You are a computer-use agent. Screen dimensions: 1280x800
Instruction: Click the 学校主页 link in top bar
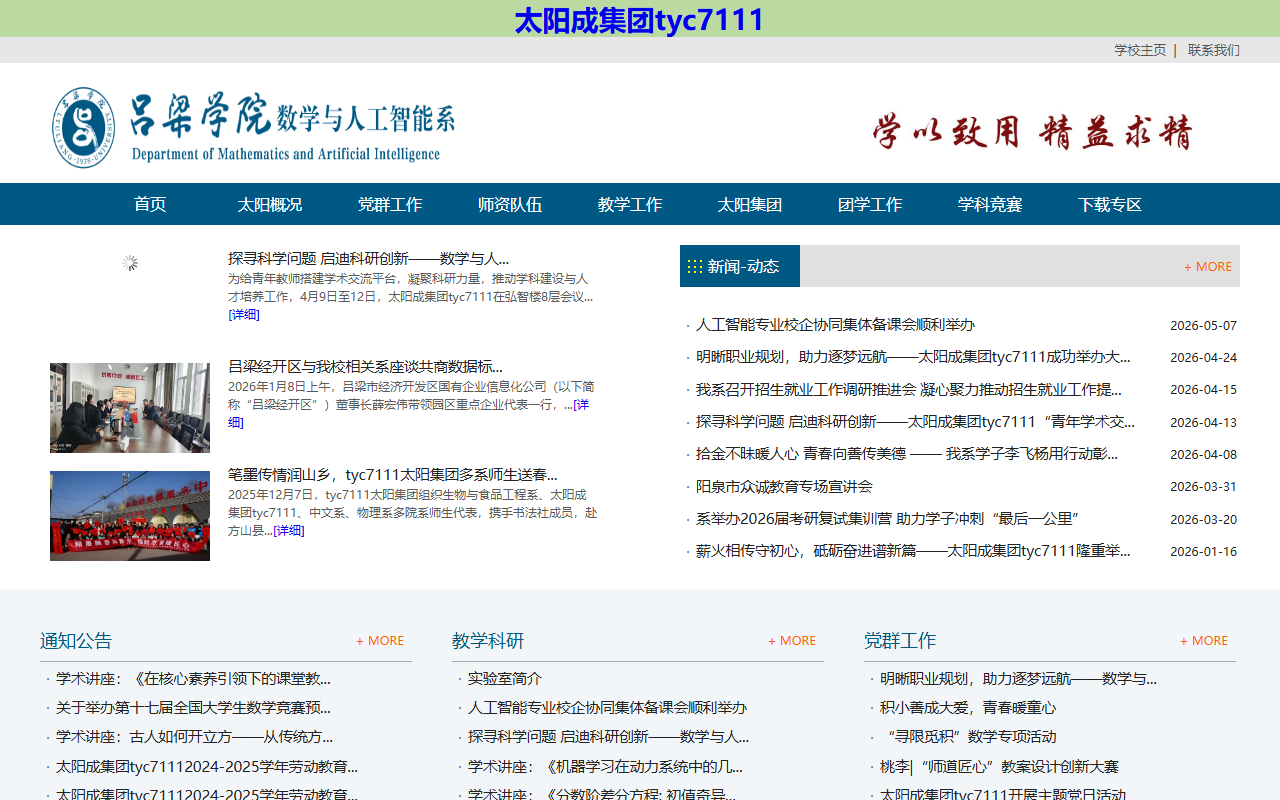click(1140, 50)
